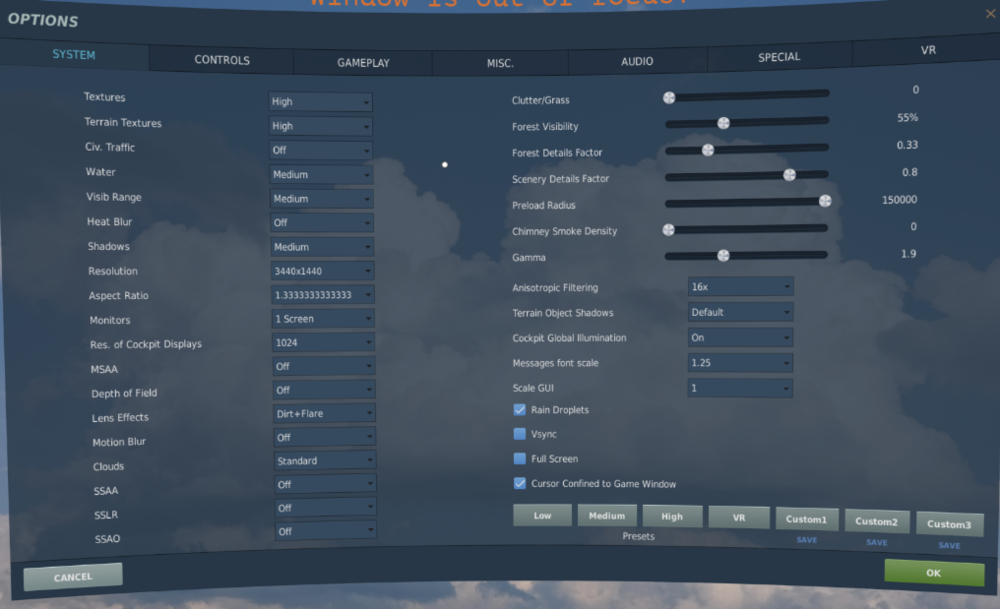This screenshot has height=609, width=1000.
Task: Apply the High graphics preset
Action: (672, 517)
